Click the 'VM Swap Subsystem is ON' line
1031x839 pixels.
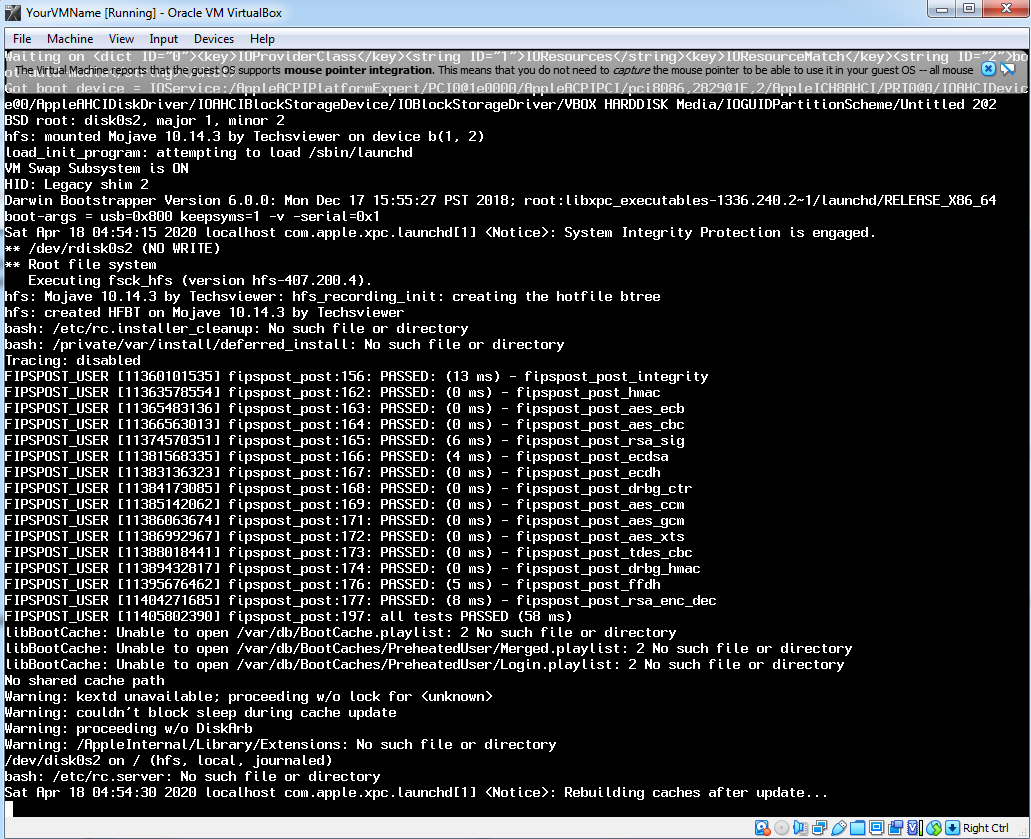97,168
